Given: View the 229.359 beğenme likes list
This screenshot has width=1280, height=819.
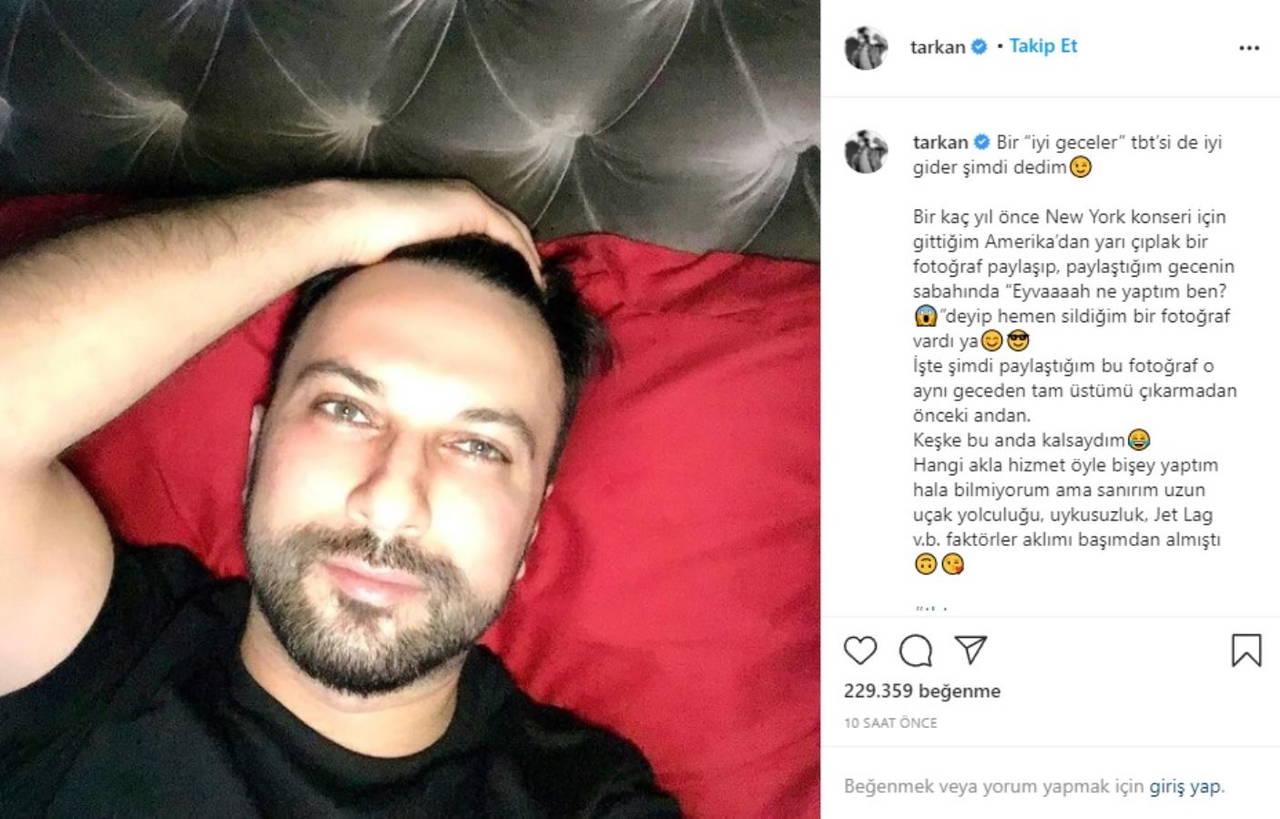Looking at the screenshot, I should coord(922,691).
